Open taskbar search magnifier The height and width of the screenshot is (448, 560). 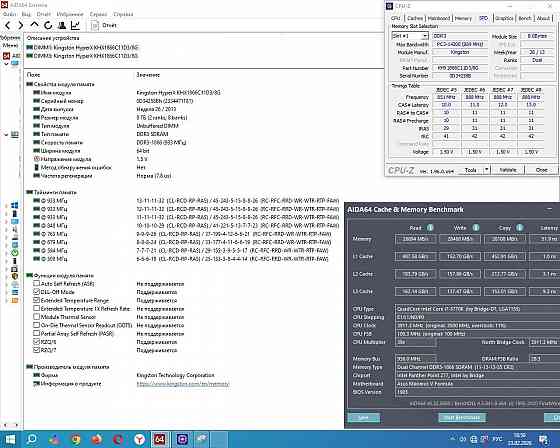32,439
